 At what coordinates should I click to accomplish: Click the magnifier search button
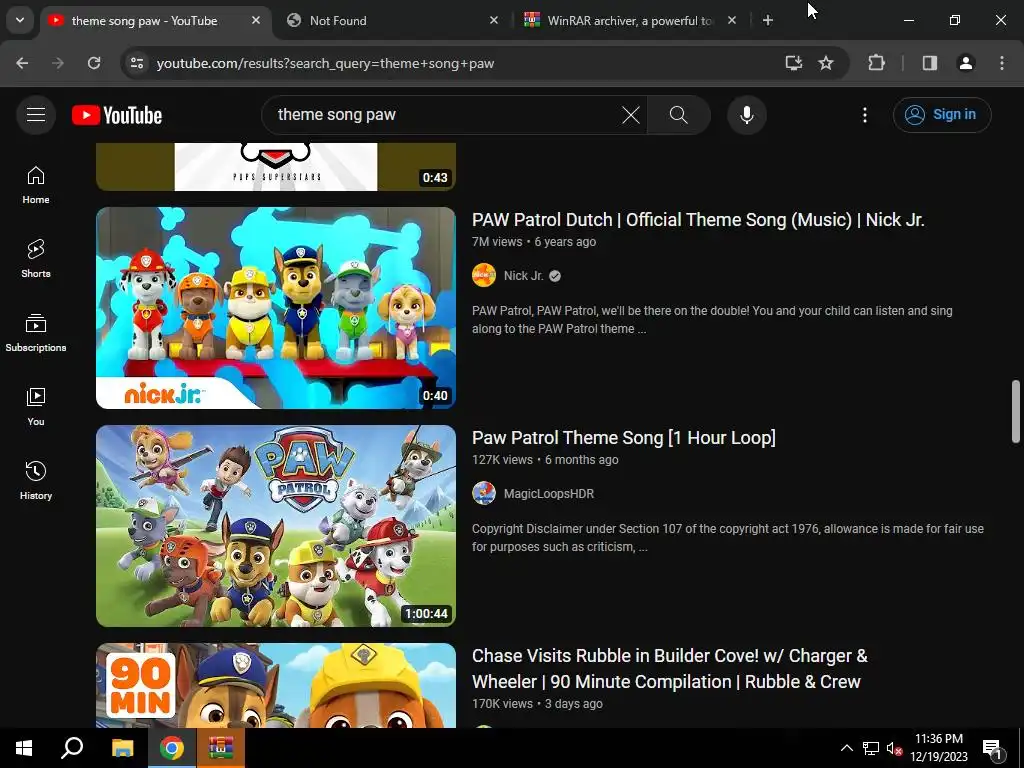(x=679, y=115)
